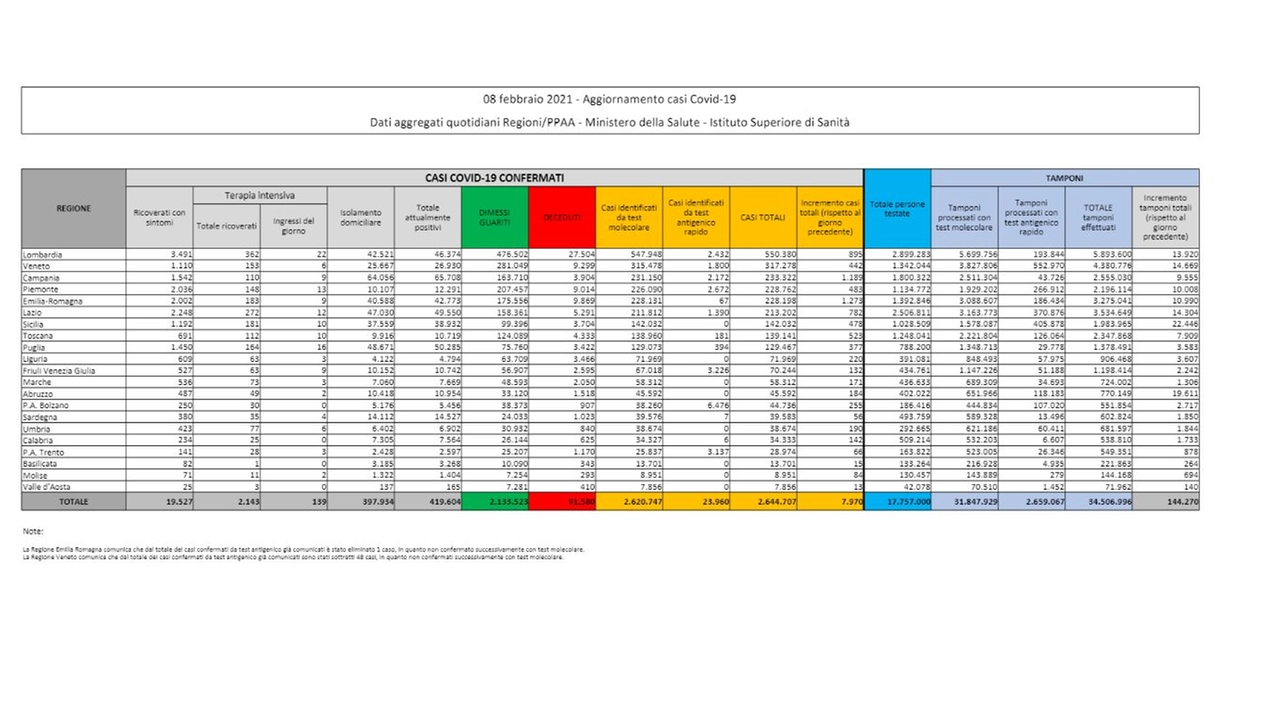Click the red 'DECEDUTI' header
Screen dimensions: 1280x720
[x=562, y=217]
